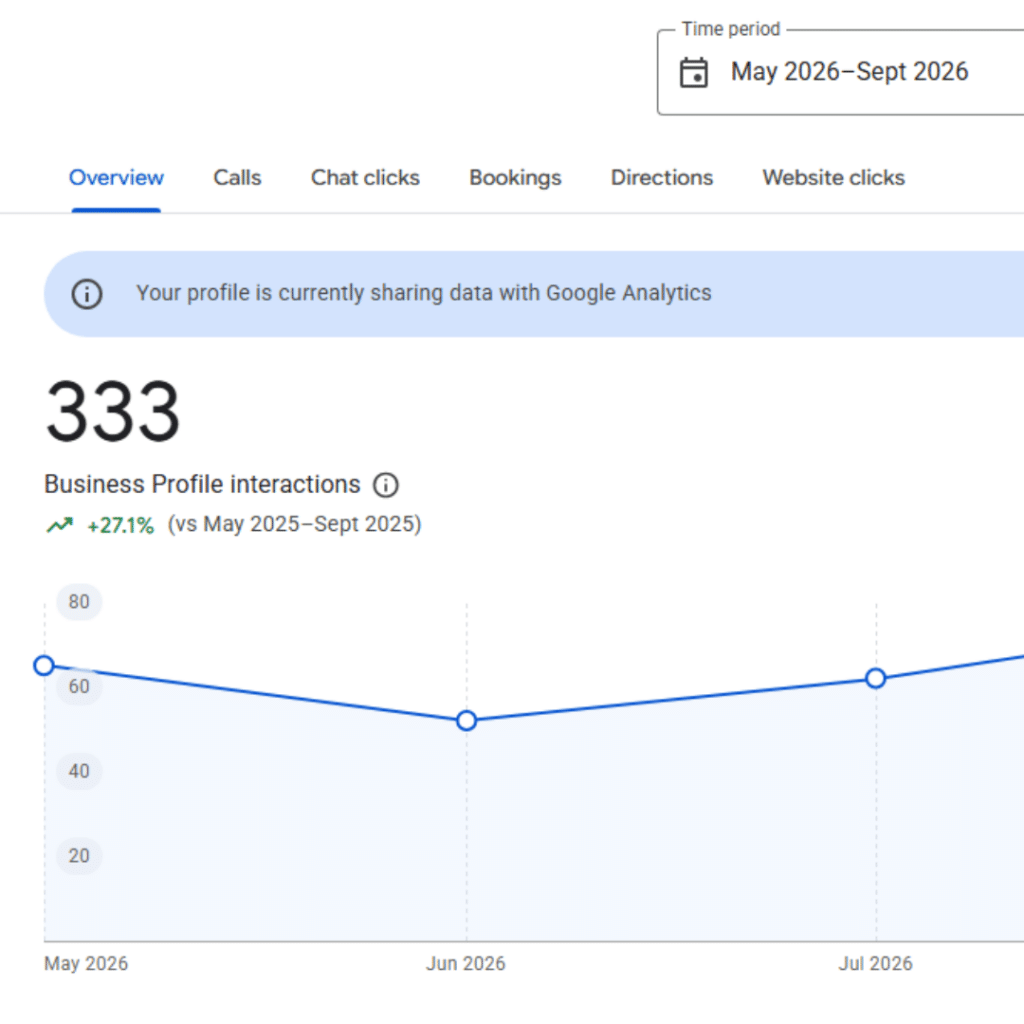Select the May 2026 data point on chart
The image size is (1024, 1024).
(x=44, y=665)
